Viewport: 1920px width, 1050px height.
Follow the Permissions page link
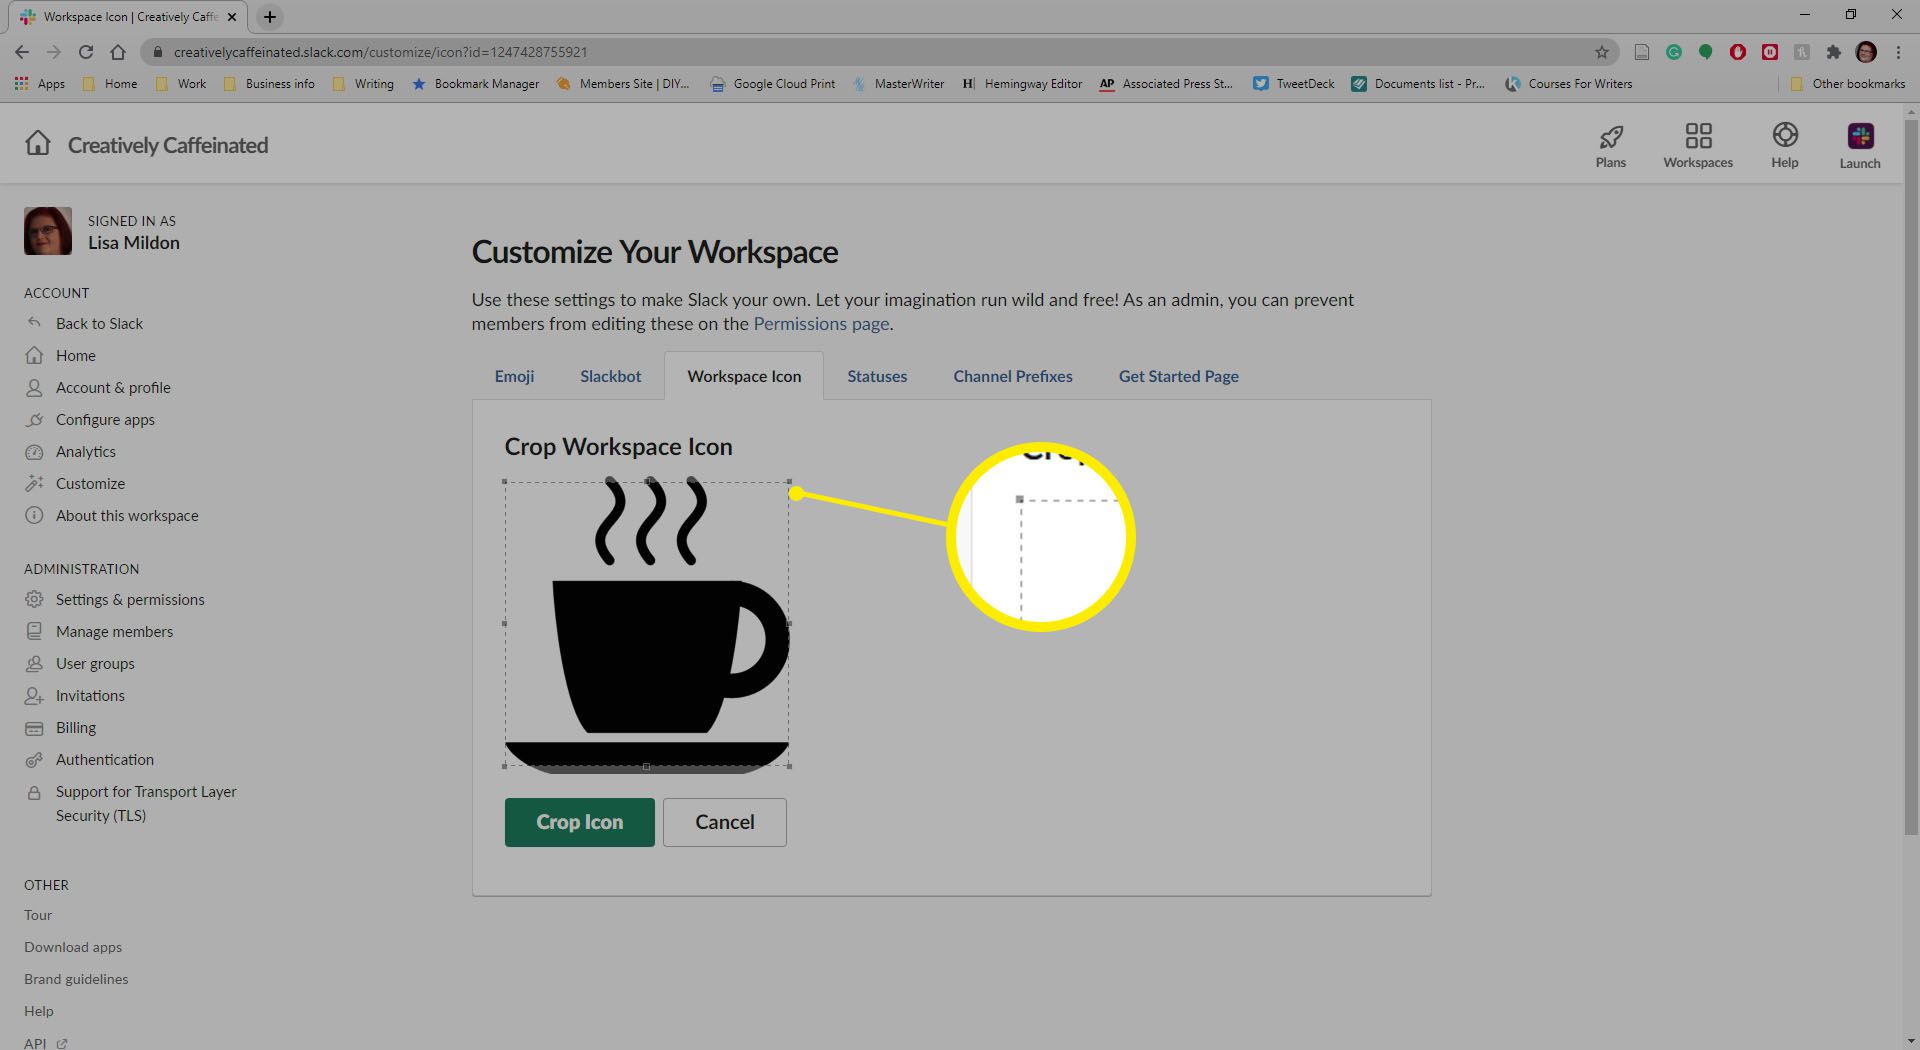click(820, 324)
